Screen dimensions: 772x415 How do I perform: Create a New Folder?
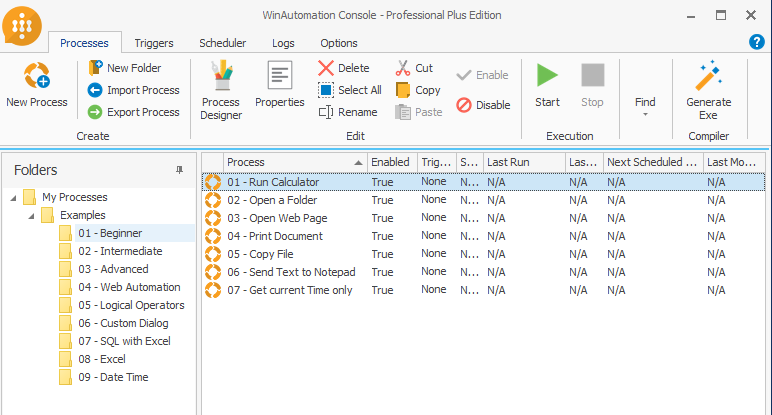tap(125, 68)
